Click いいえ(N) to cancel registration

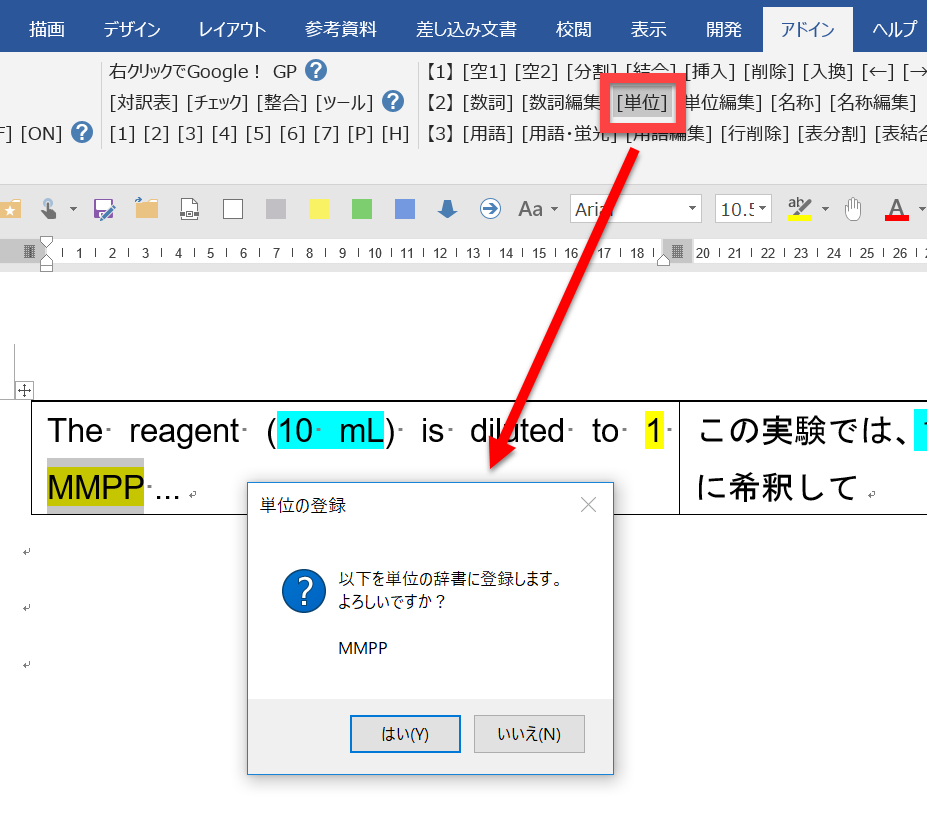coord(529,734)
